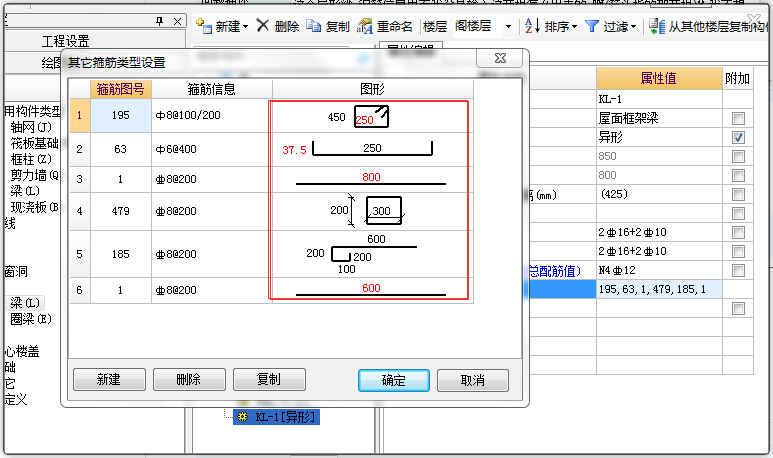773x458 pixels.
Task: Click 箍筋信息 column header
Action: point(211,89)
